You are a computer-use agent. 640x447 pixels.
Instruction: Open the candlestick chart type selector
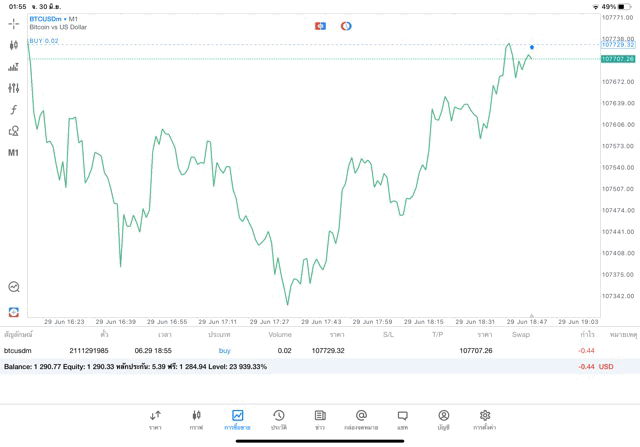14,45
